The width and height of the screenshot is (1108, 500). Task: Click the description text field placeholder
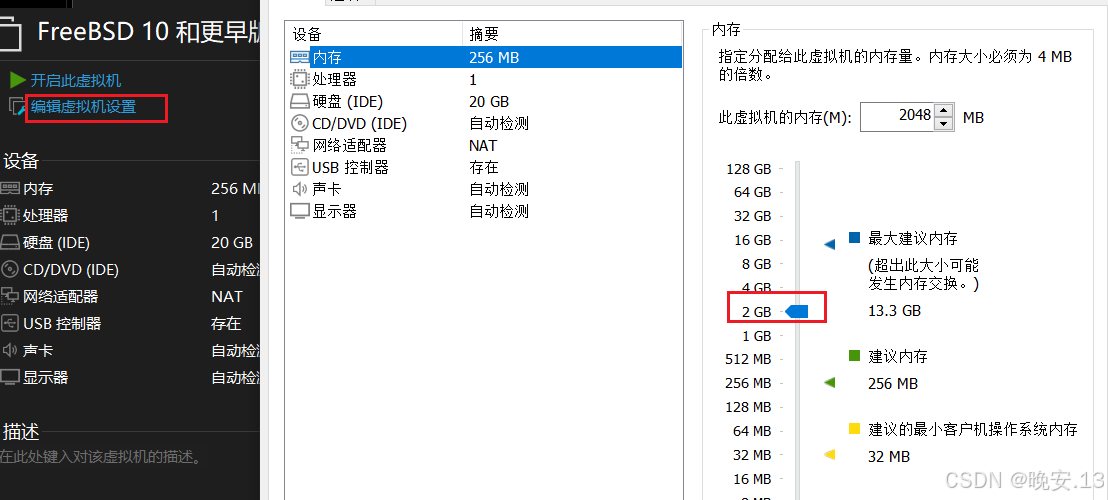pyautogui.click(x=100, y=457)
